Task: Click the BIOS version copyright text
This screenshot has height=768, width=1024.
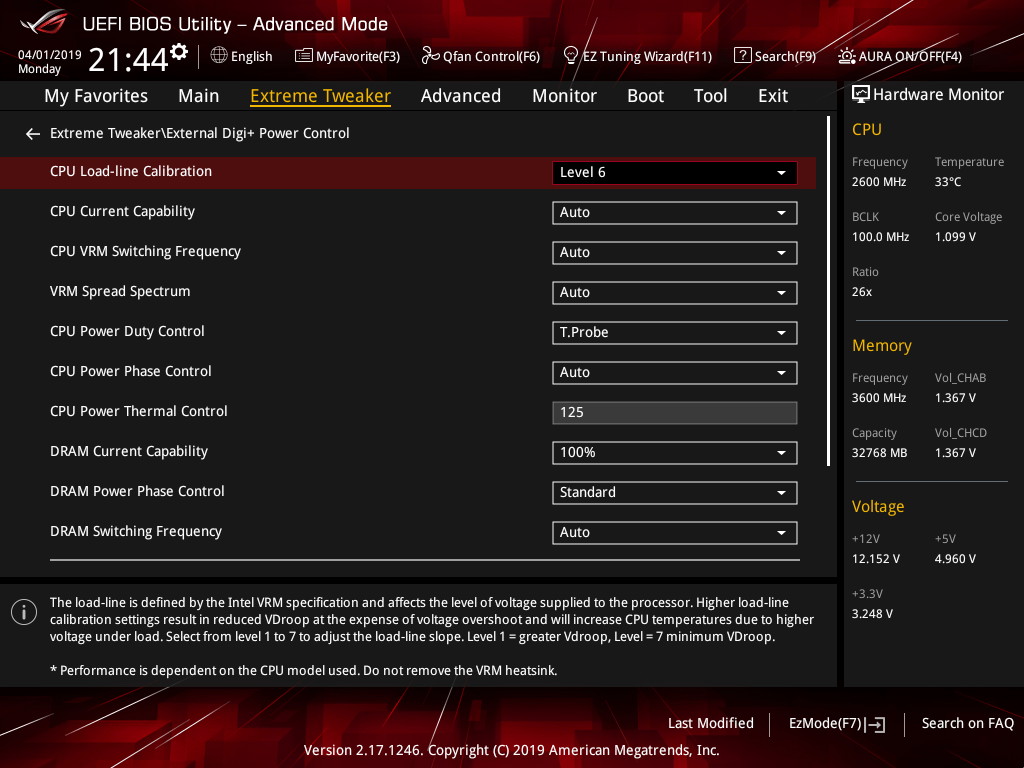Action: 511,750
